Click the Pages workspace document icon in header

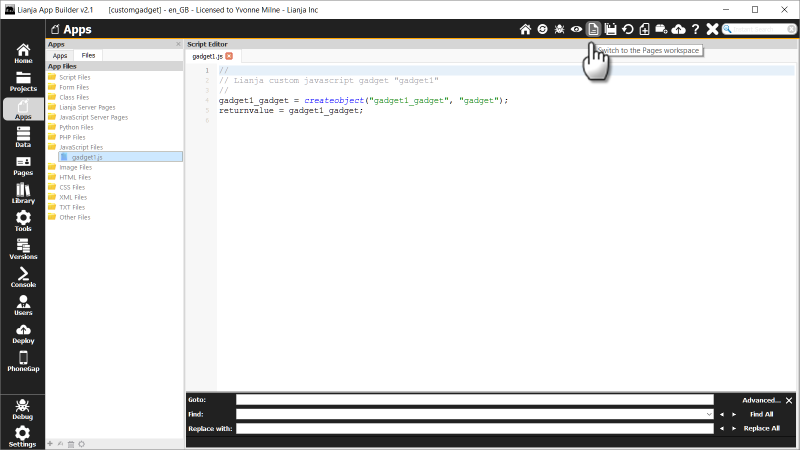593,29
